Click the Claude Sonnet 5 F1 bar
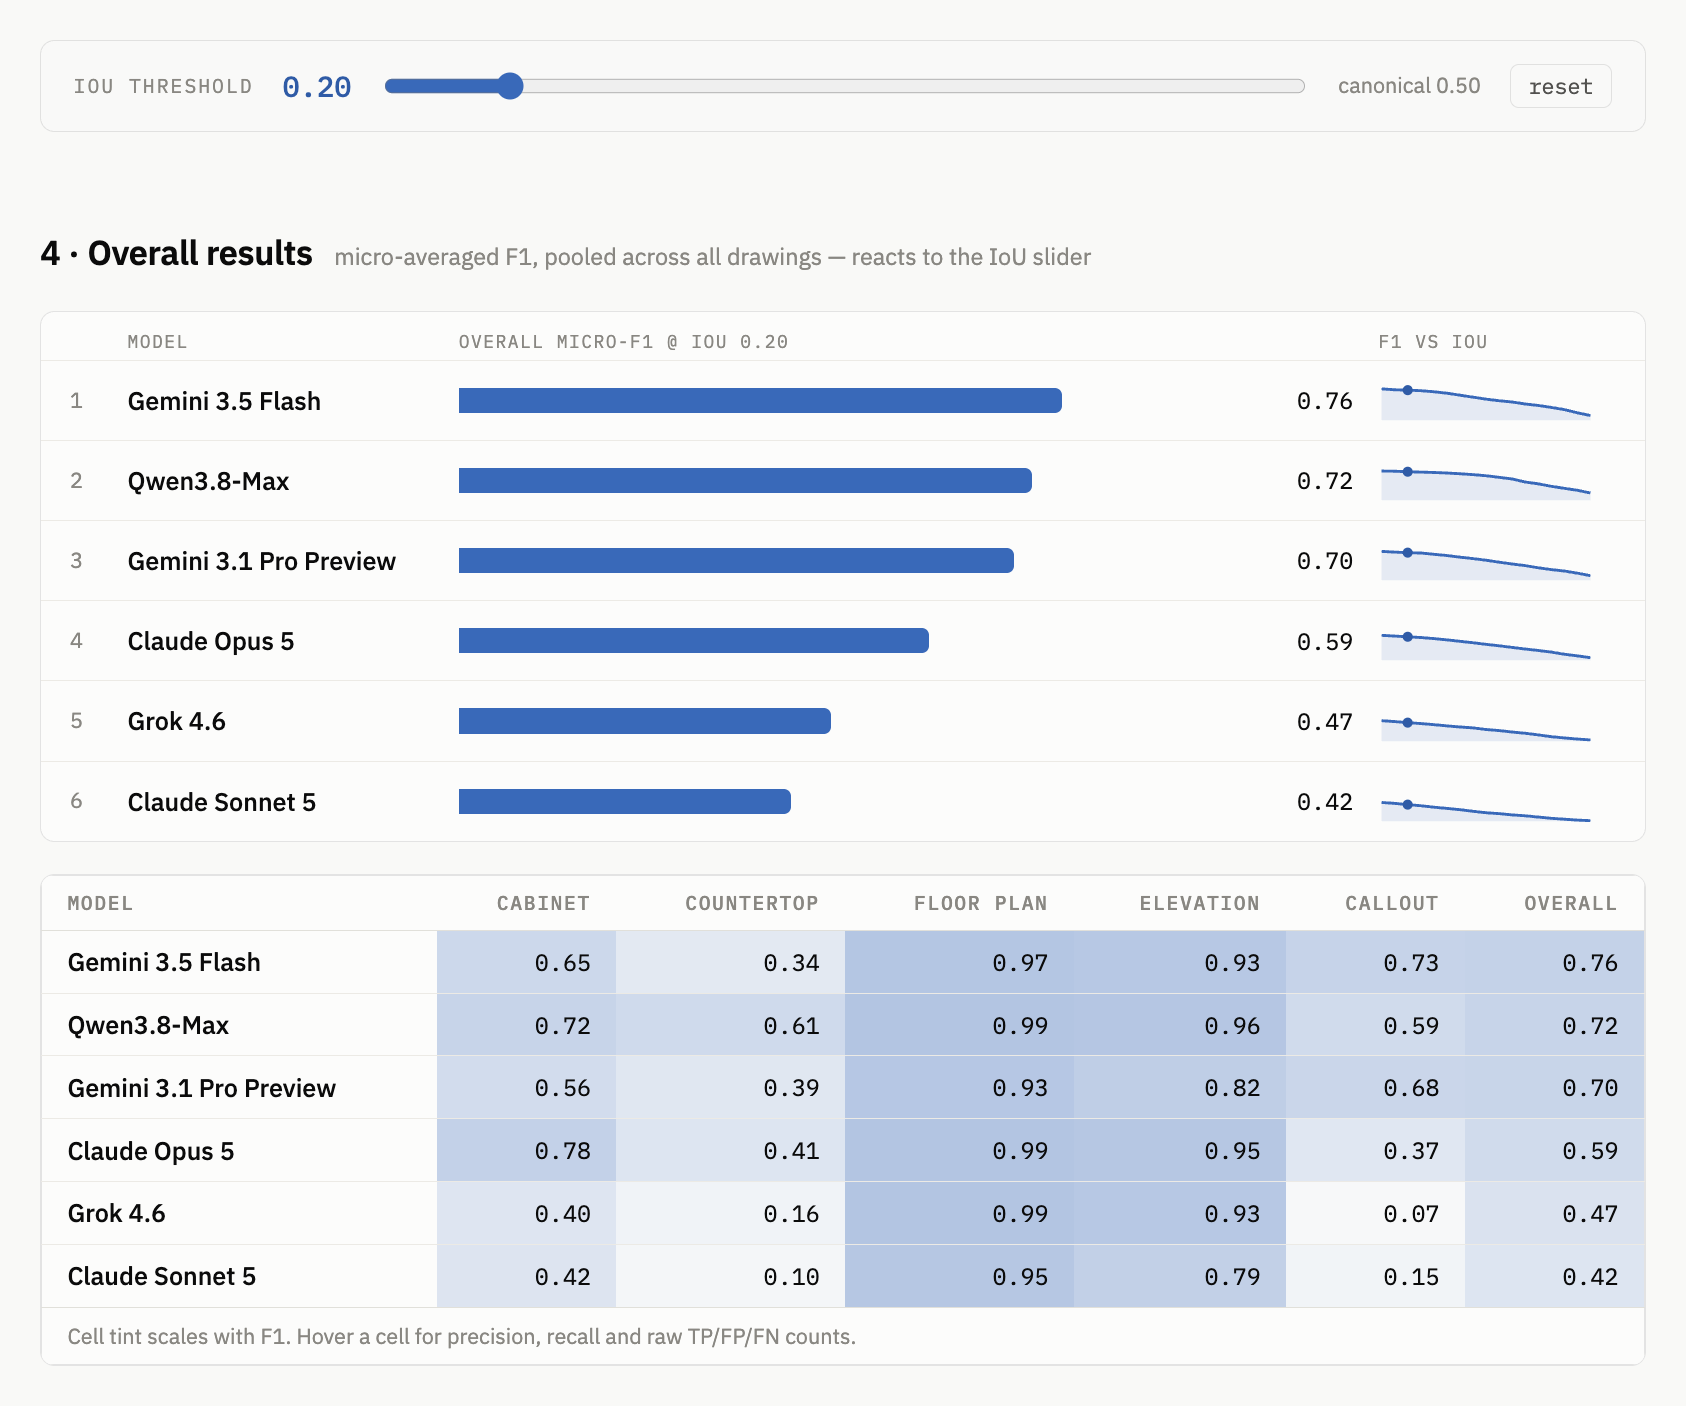 coord(625,801)
